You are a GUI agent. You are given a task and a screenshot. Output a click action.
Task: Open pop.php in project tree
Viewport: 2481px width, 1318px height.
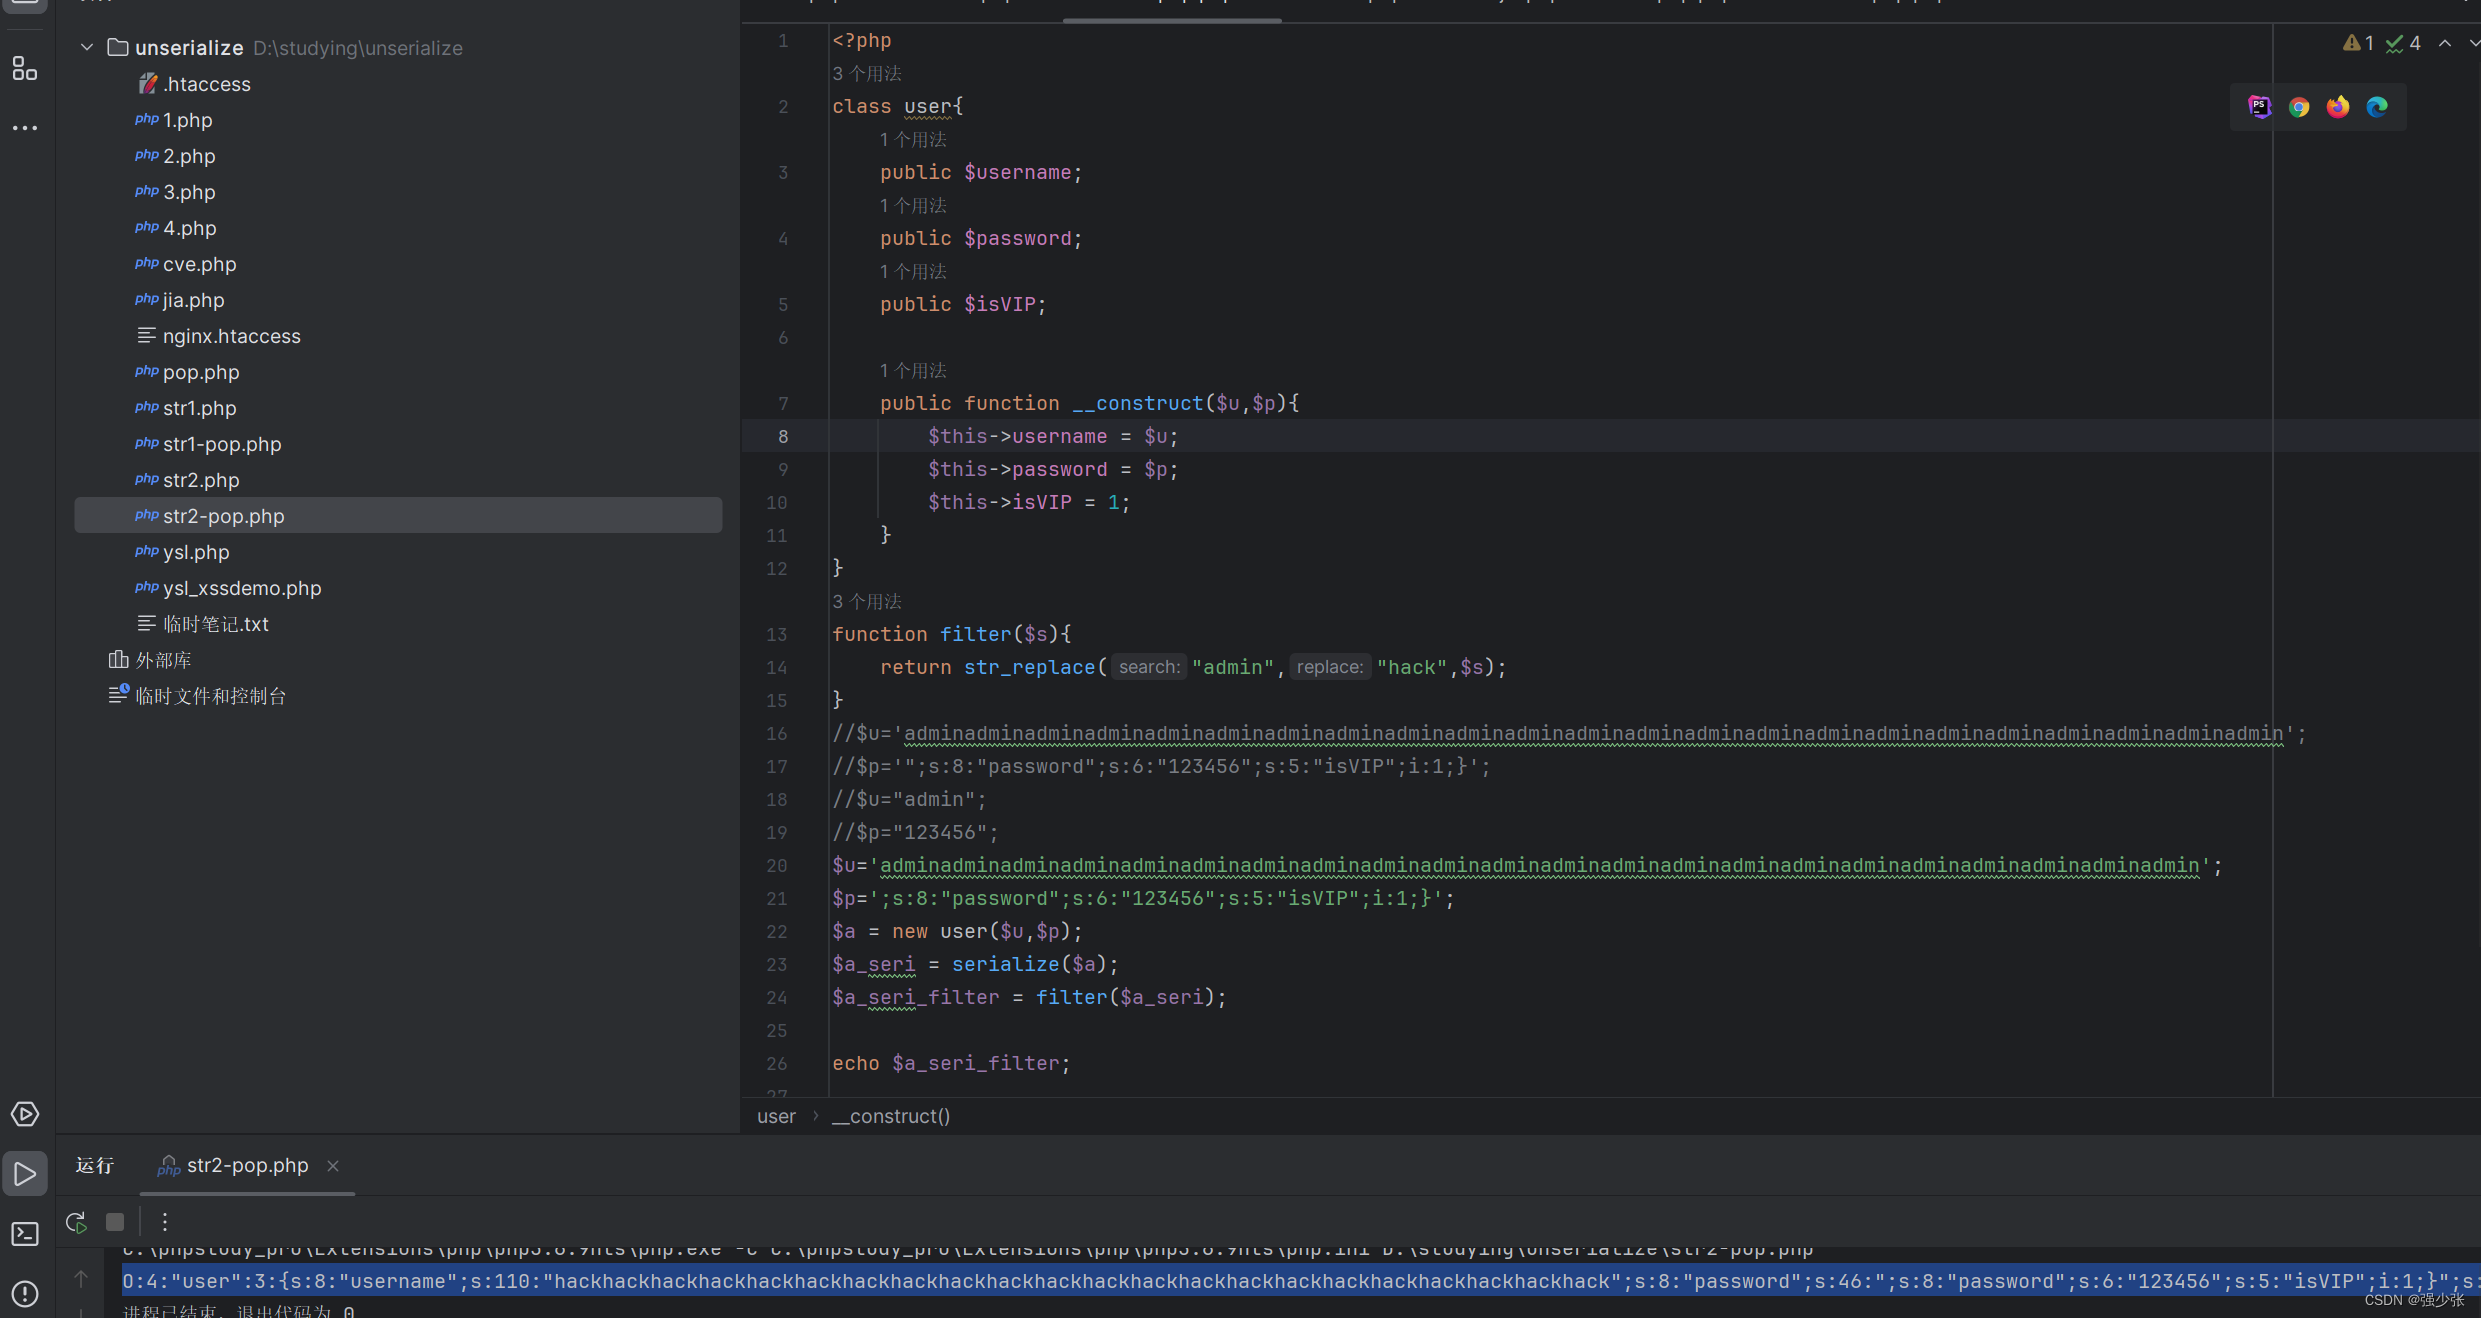click(x=201, y=372)
